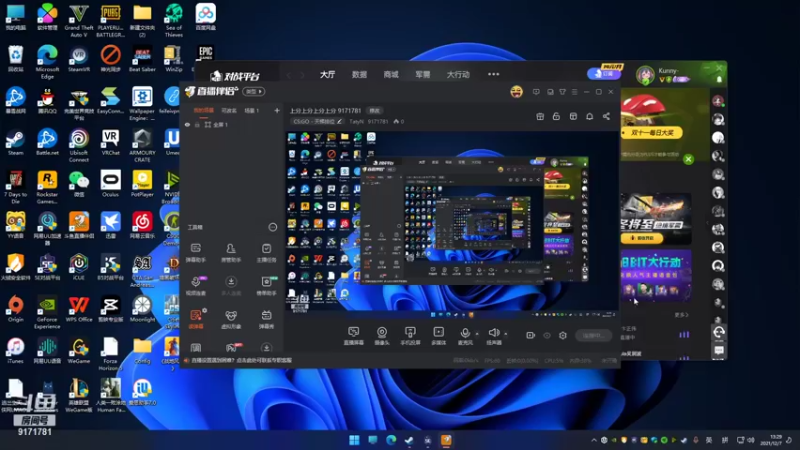Open the chat bubble icon in right sidebar
The width and height of the screenshot is (800, 450).
tap(718, 351)
